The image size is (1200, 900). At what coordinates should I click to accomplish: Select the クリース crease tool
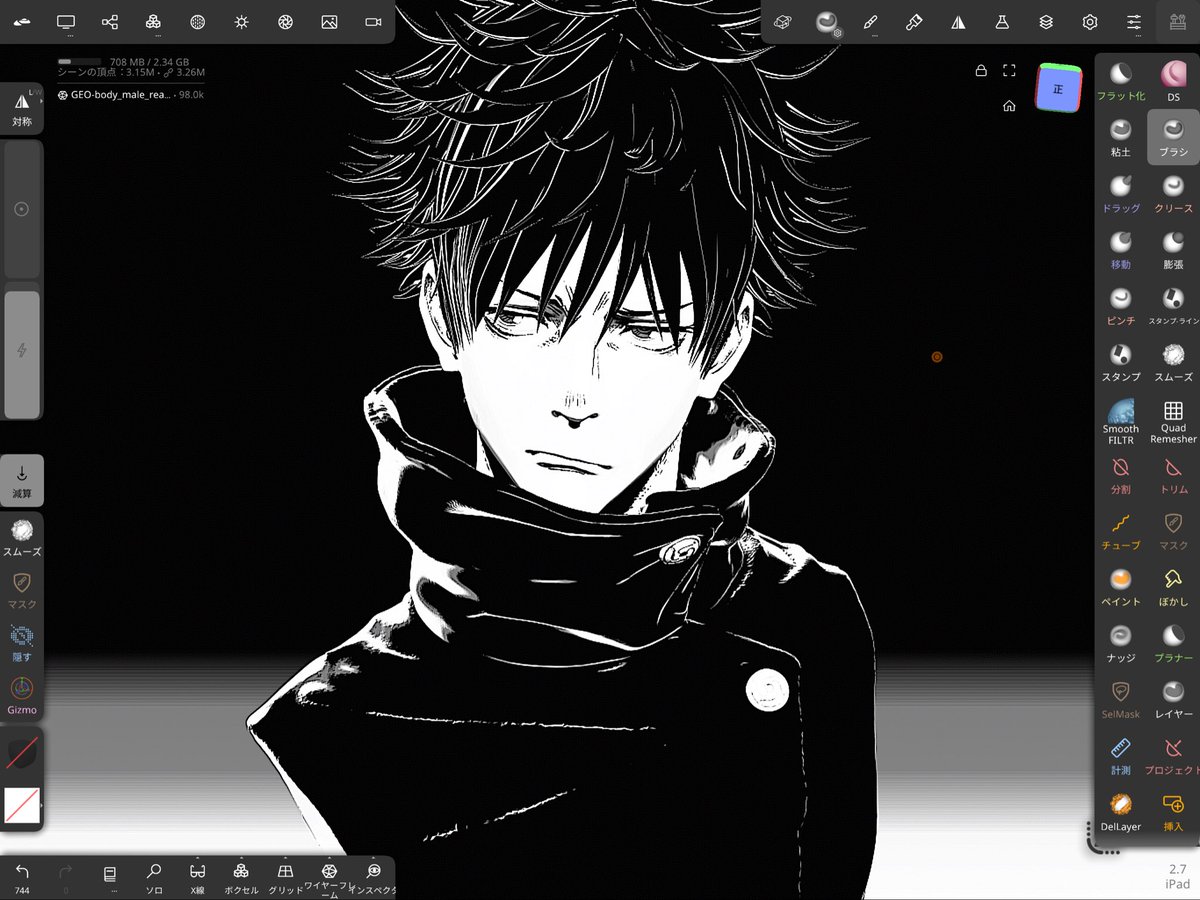1173,192
